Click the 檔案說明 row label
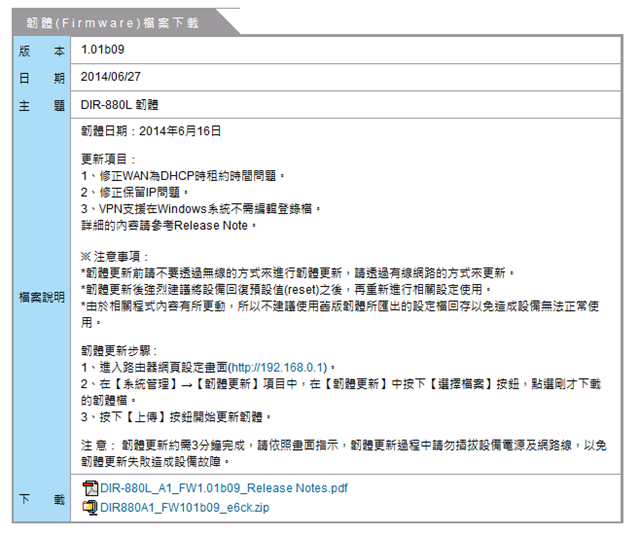This screenshot has width=640, height=536. (x=42, y=297)
